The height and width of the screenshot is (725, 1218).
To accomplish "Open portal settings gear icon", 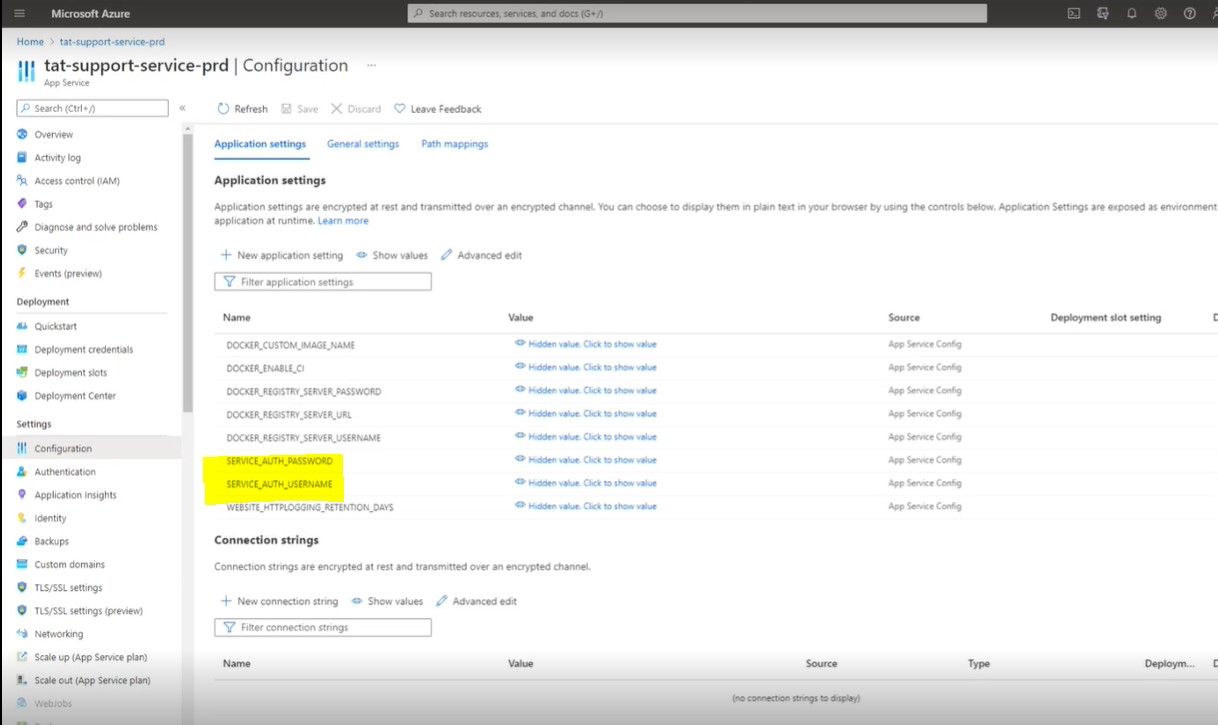I will point(1161,13).
